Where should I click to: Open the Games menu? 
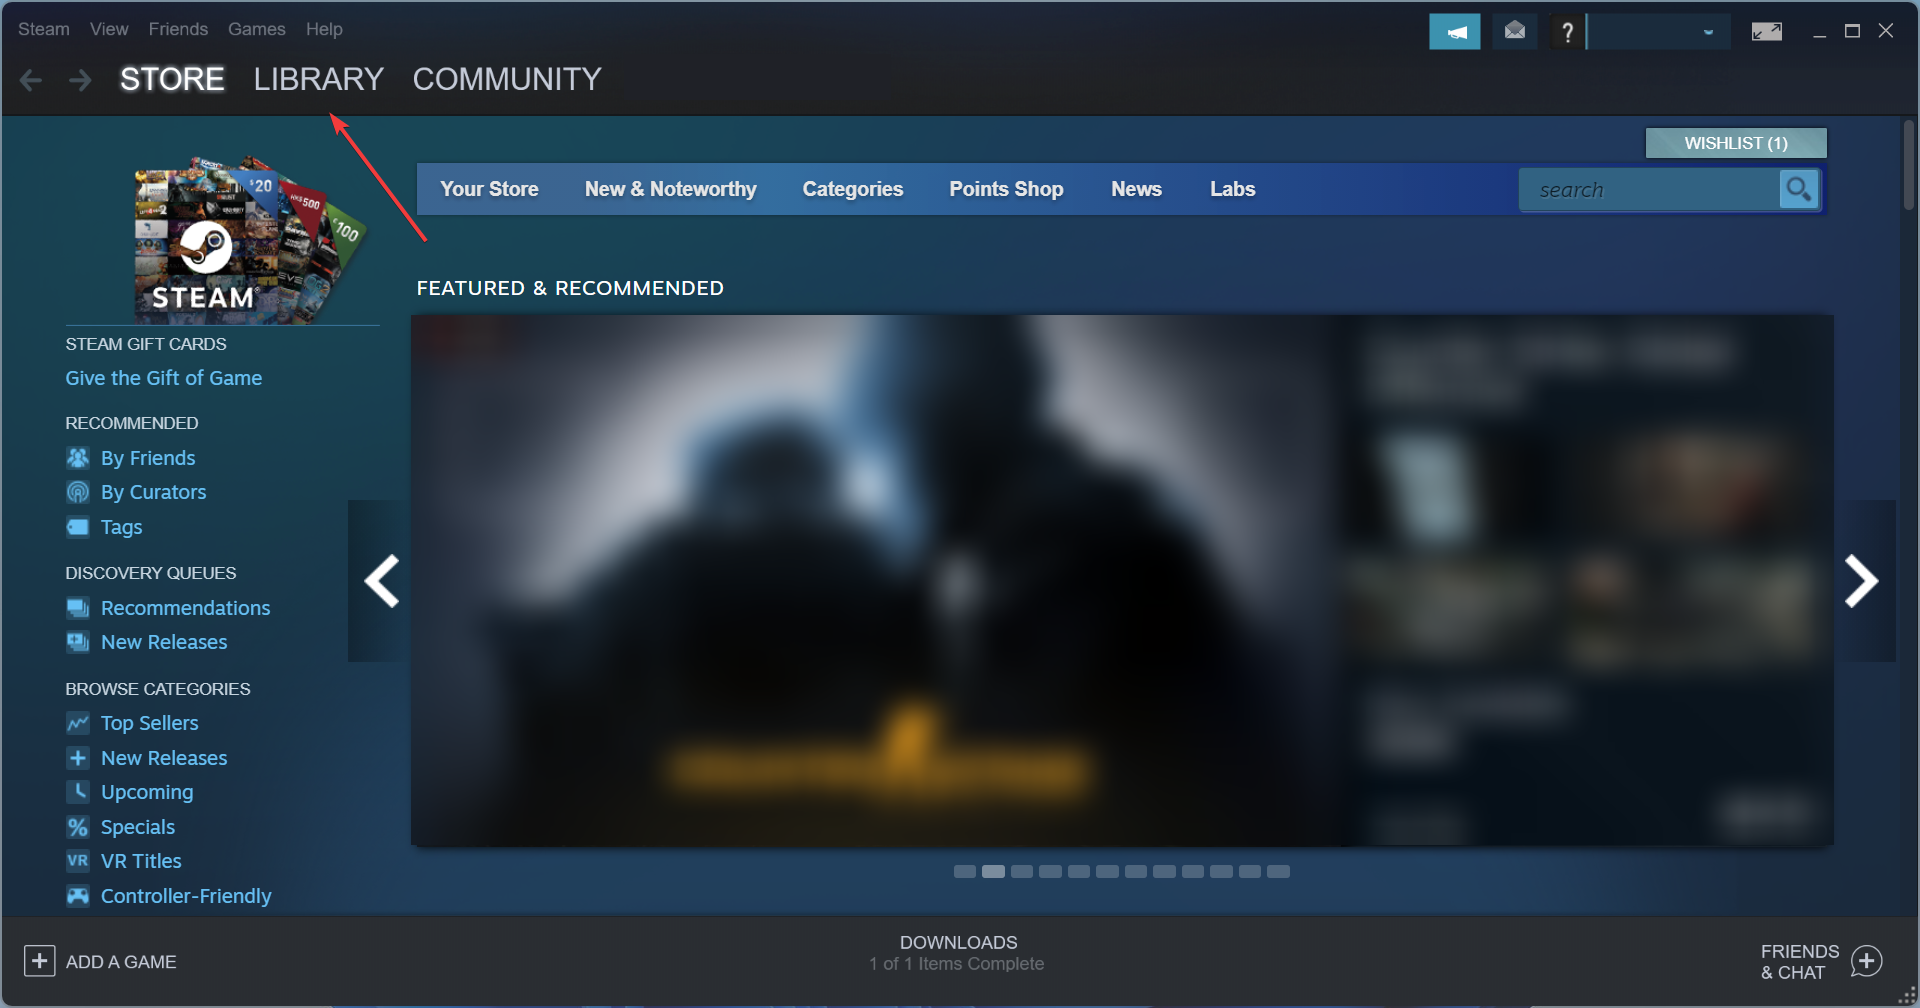pyautogui.click(x=256, y=29)
